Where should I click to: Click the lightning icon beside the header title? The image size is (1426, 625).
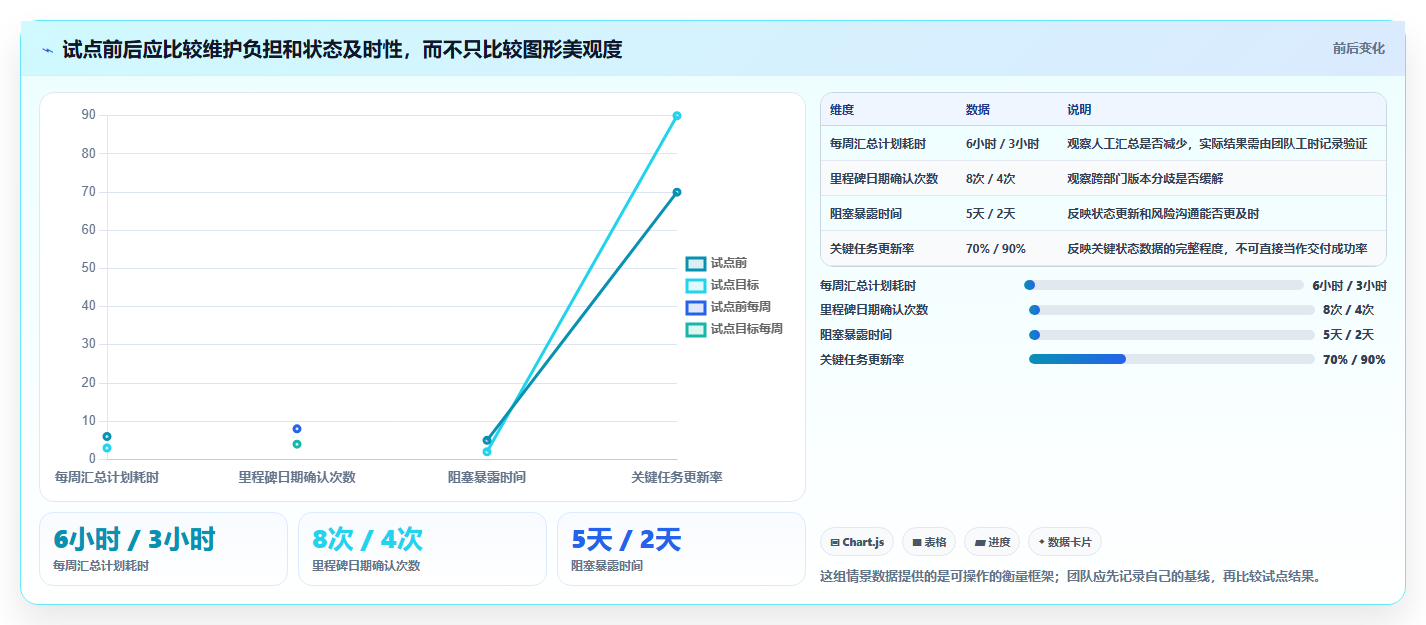(48, 49)
